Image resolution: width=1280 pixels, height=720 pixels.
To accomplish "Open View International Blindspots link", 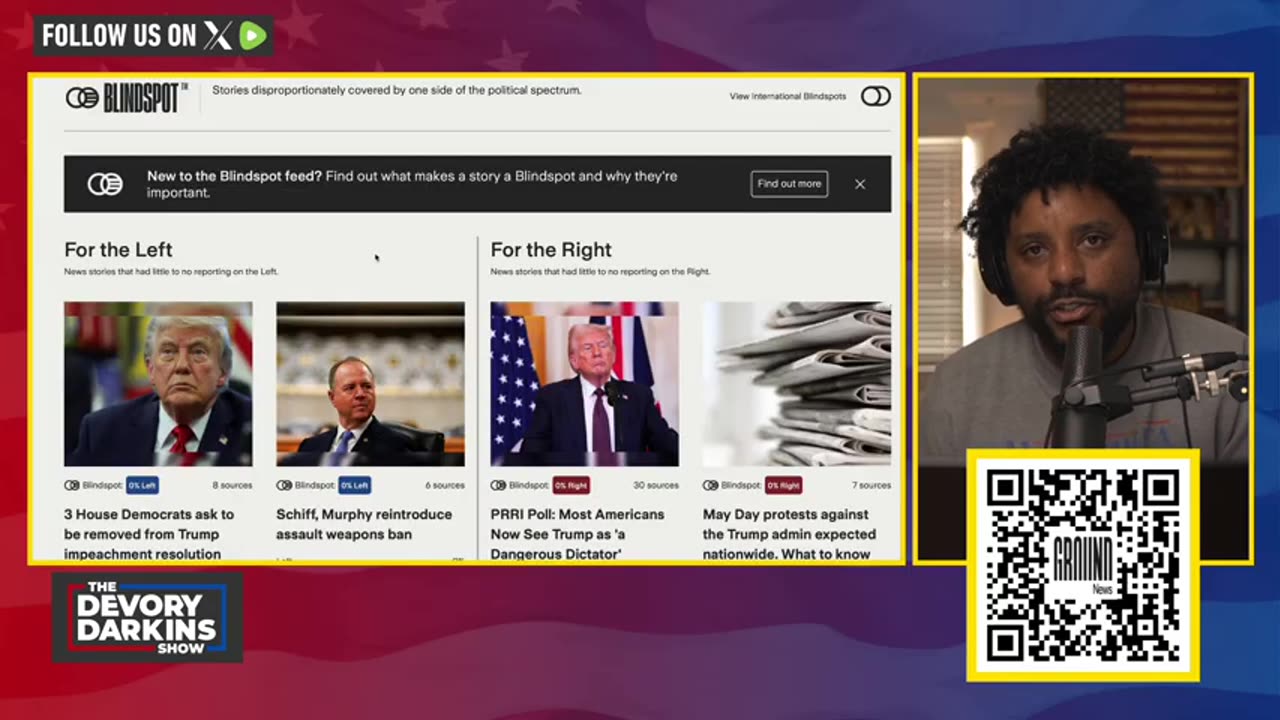I will point(788,96).
